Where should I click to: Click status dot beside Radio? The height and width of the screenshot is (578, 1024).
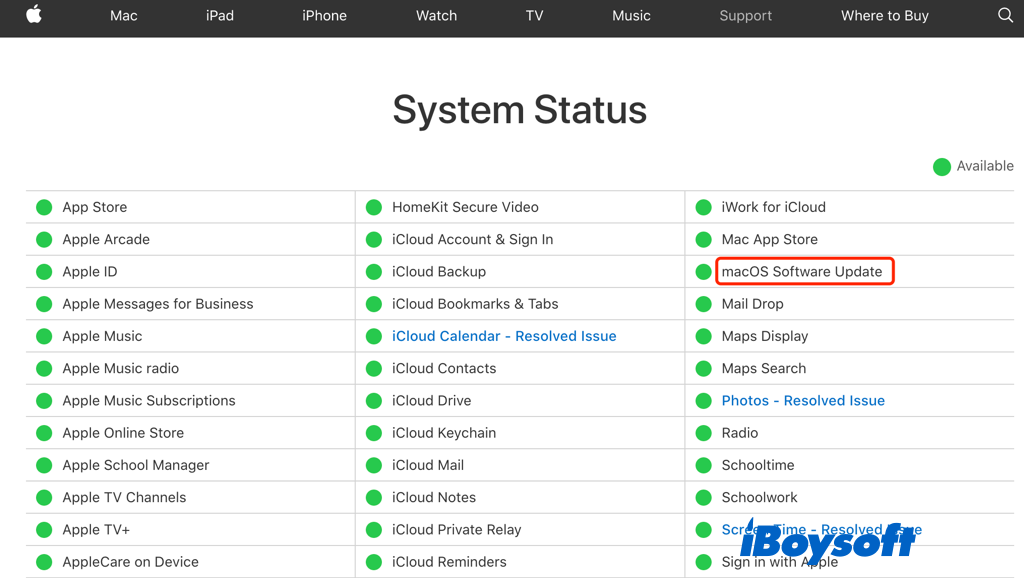point(703,433)
